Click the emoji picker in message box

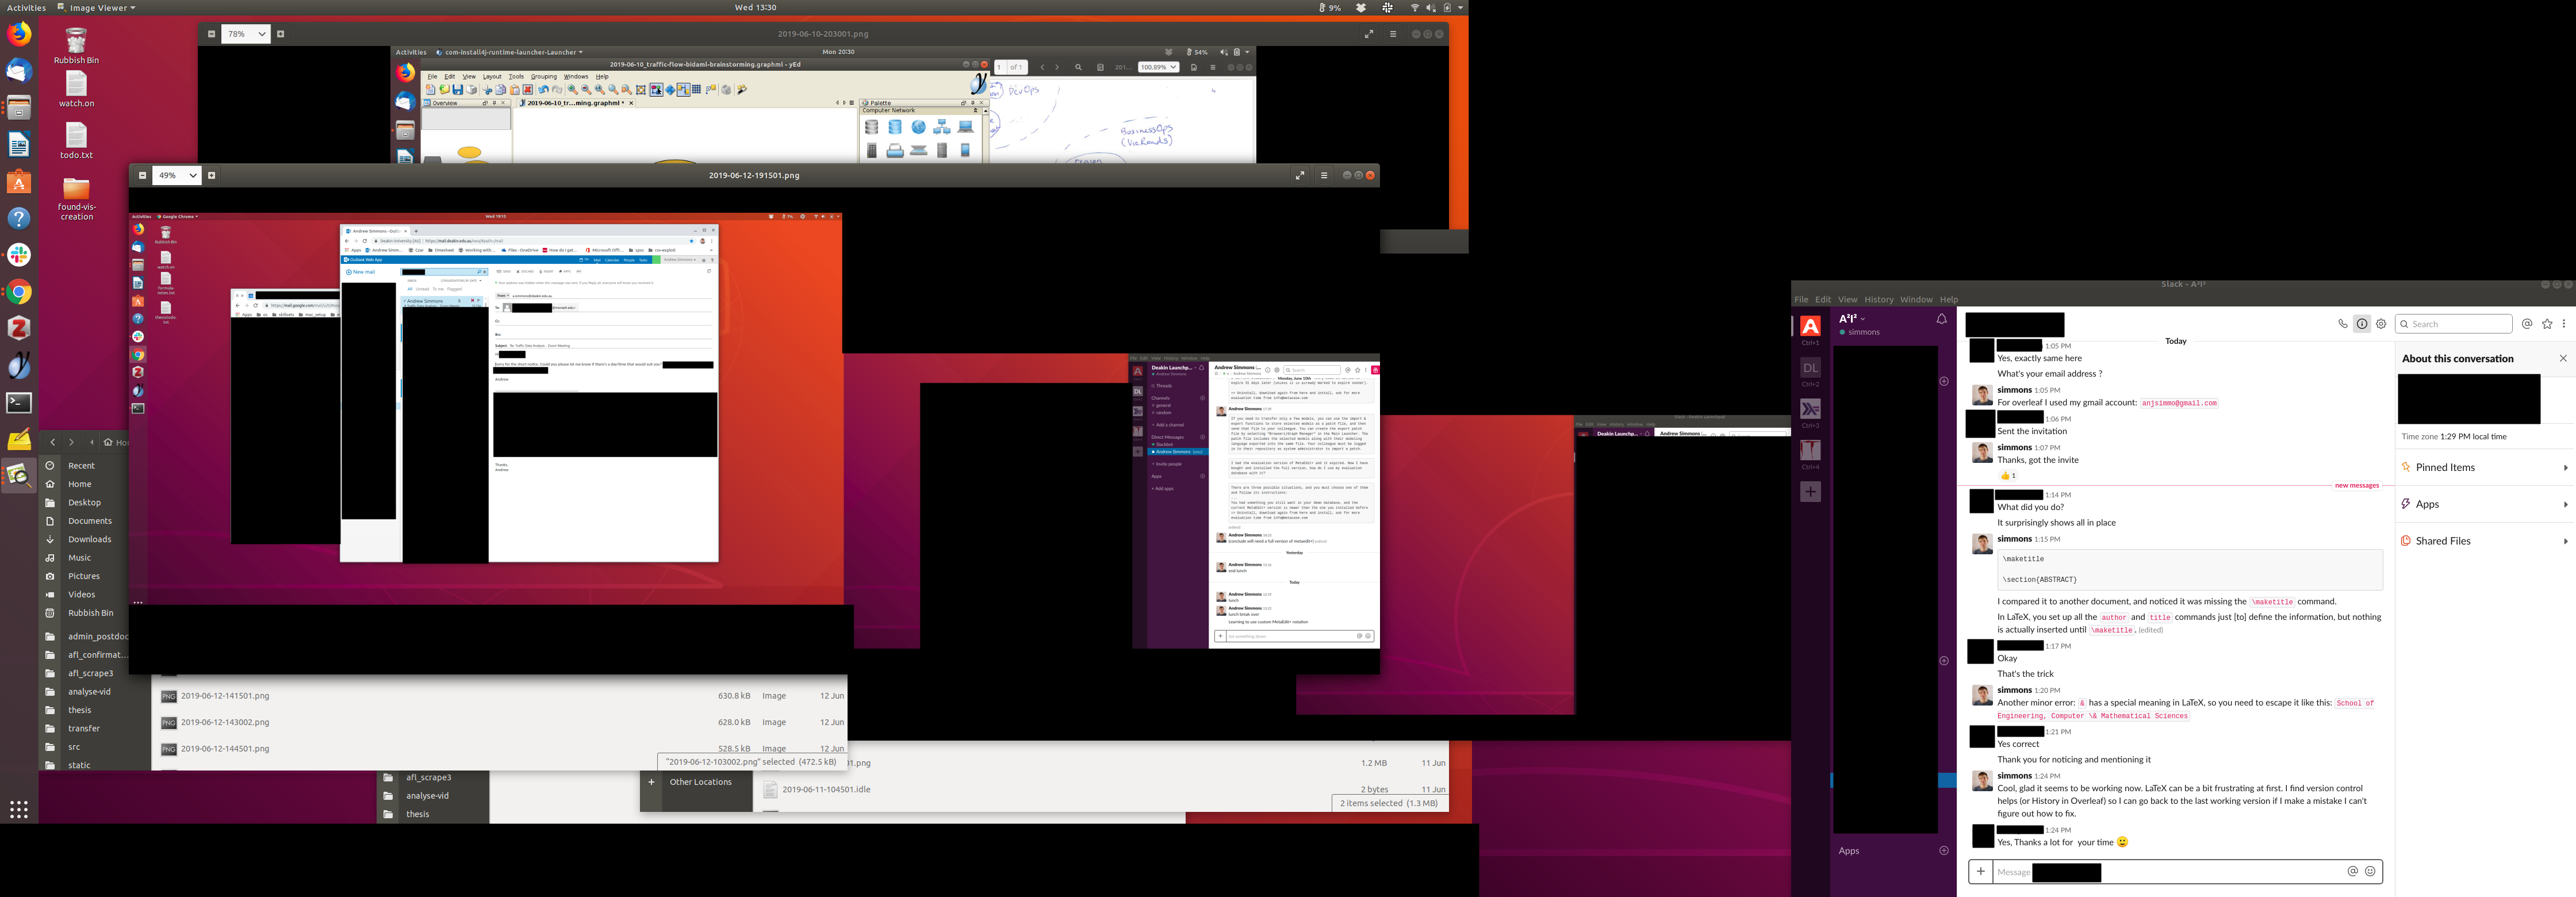(2370, 871)
